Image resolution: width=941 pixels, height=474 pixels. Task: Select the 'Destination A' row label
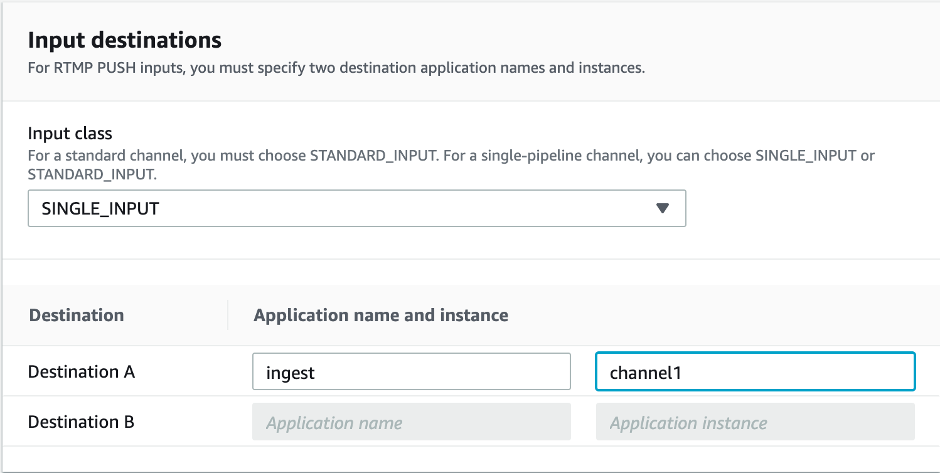pos(81,371)
